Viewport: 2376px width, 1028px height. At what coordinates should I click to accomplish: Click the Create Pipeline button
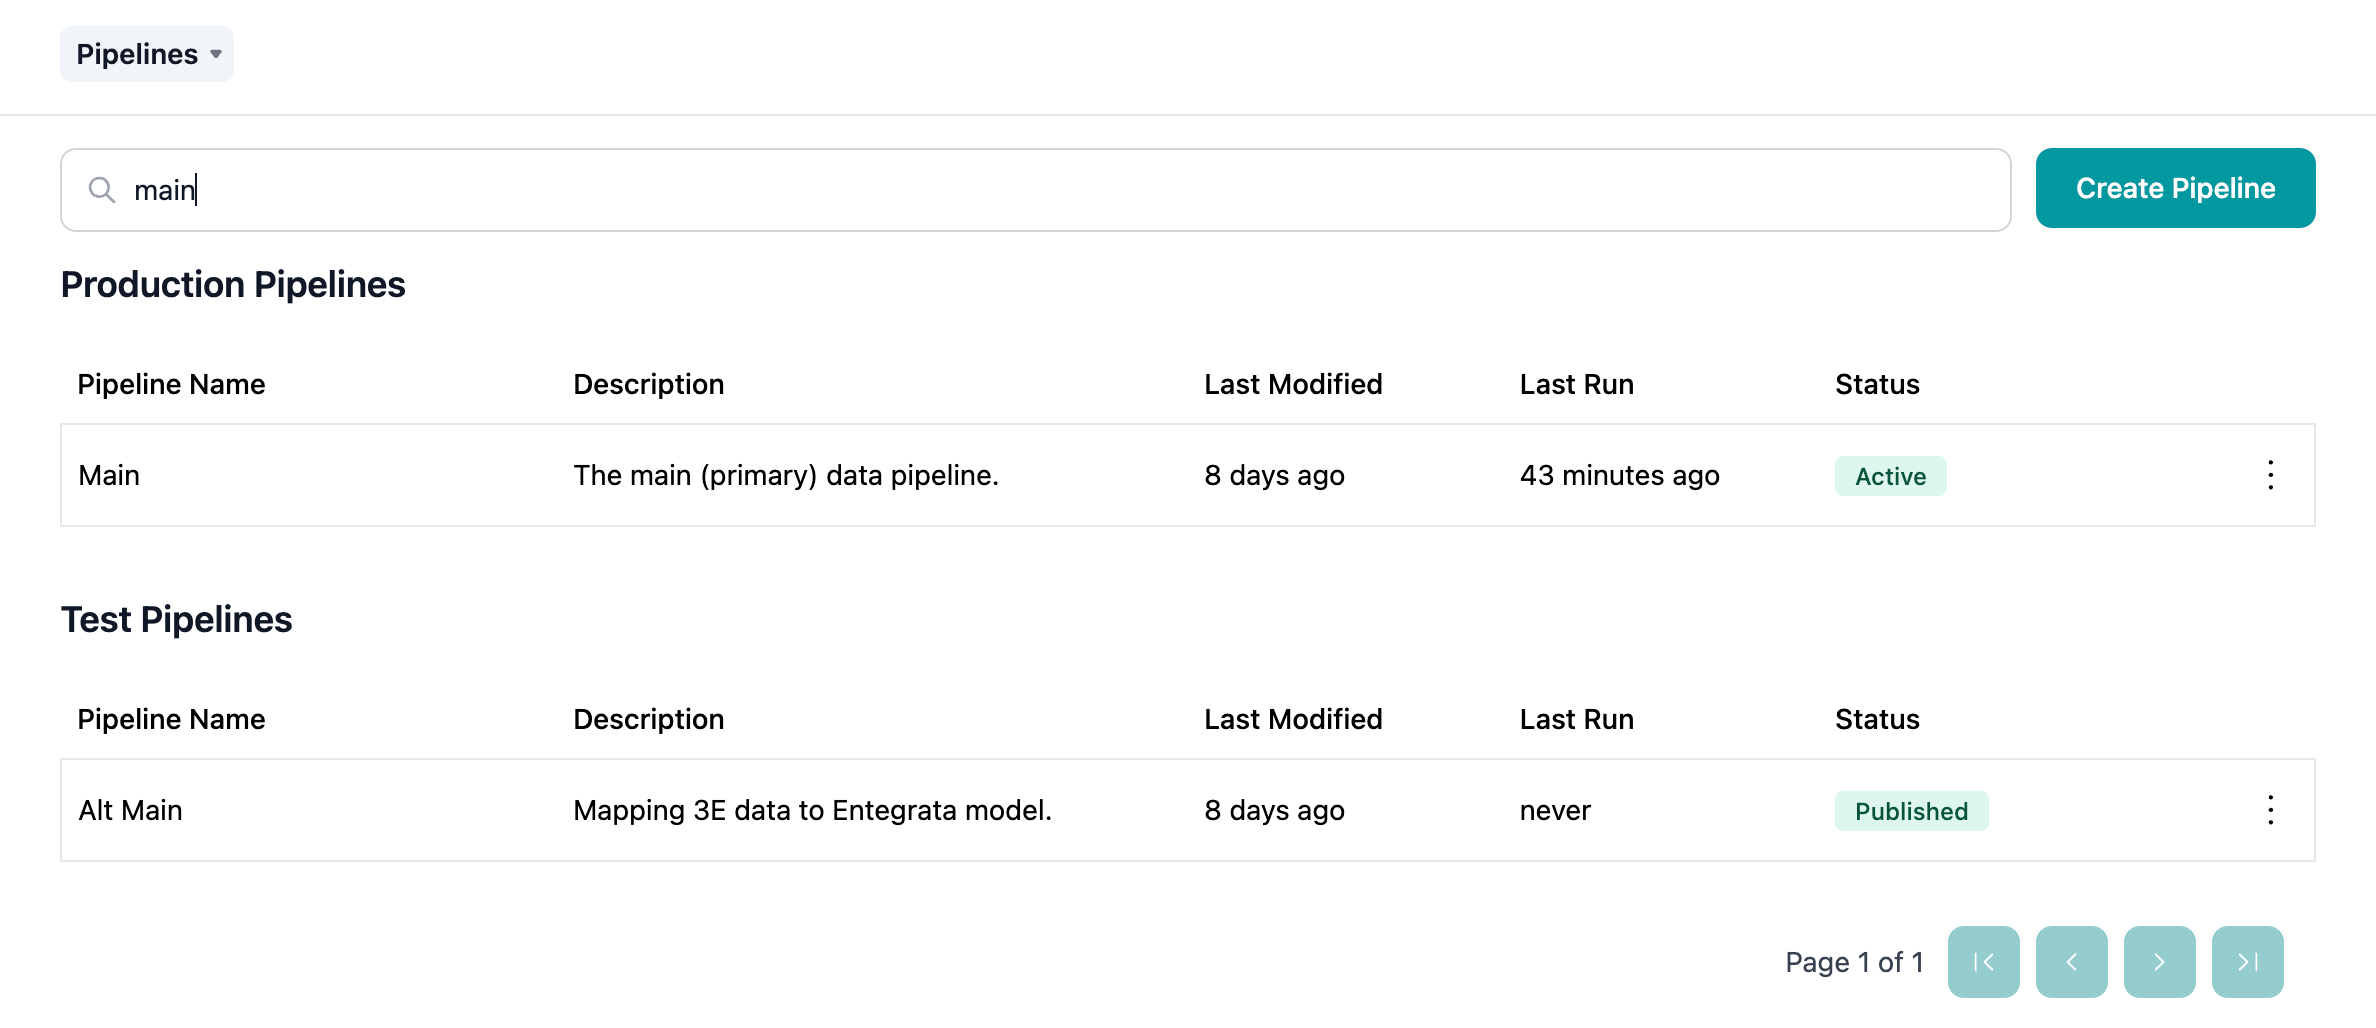coord(2175,188)
